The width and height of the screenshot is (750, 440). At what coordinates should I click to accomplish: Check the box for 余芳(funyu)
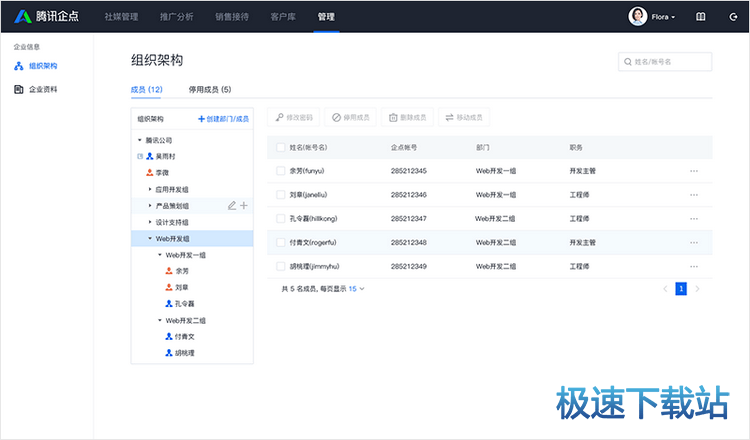pyautogui.click(x=281, y=171)
